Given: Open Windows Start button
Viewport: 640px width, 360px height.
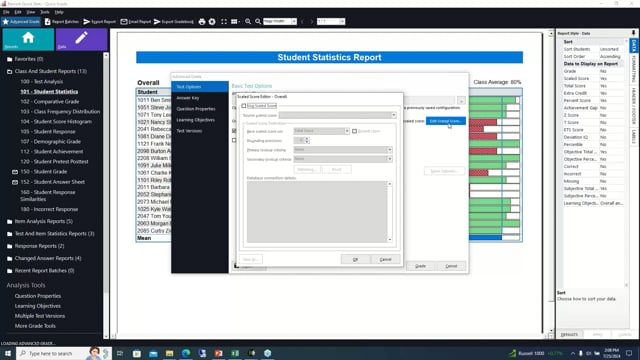Looking at the screenshot, I should 7,353.
